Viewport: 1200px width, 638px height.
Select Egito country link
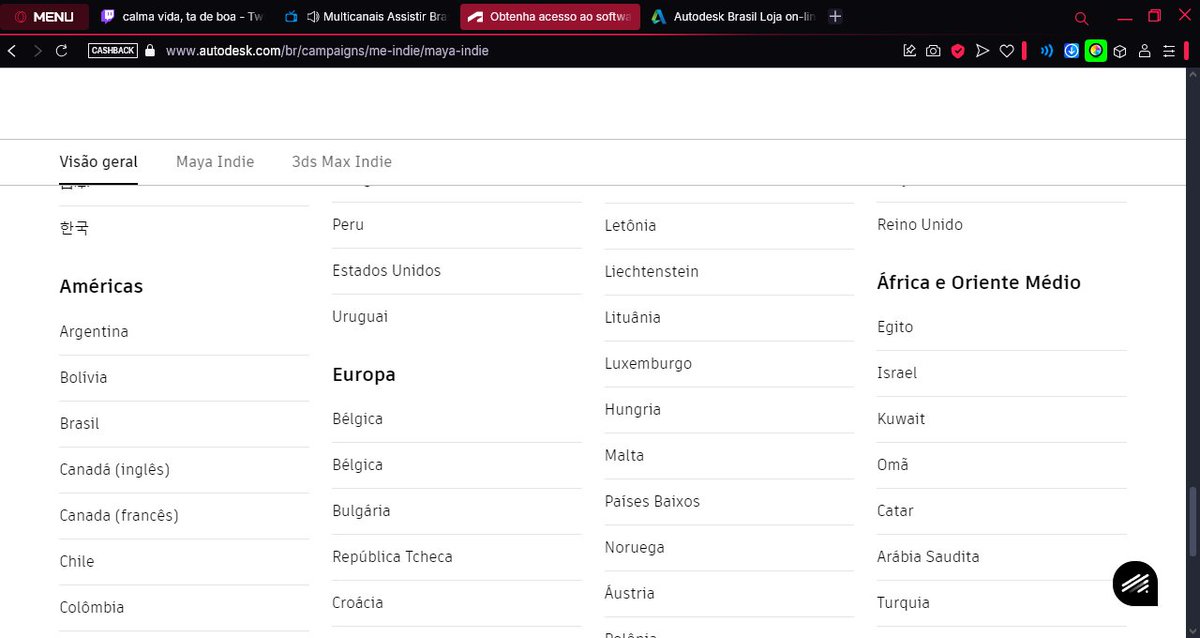pos(895,327)
